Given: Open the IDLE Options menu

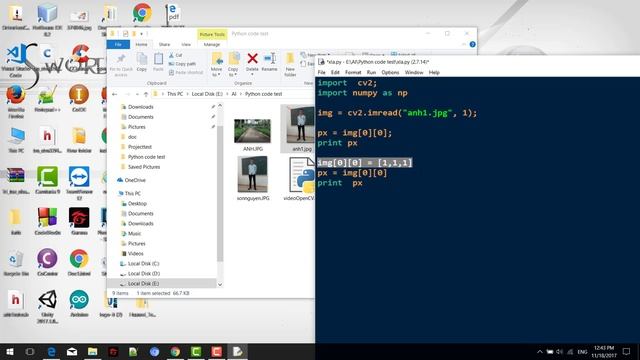Looking at the screenshot, I should click(x=390, y=72).
